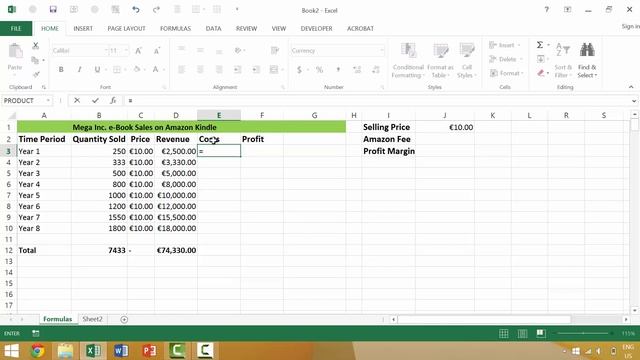Open Chrome from the taskbar
640x360 pixels.
click(x=38, y=351)
